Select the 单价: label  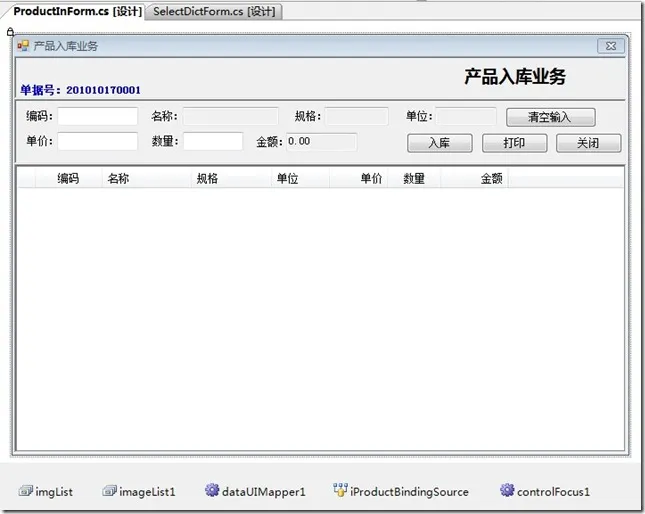pos(39,141)
